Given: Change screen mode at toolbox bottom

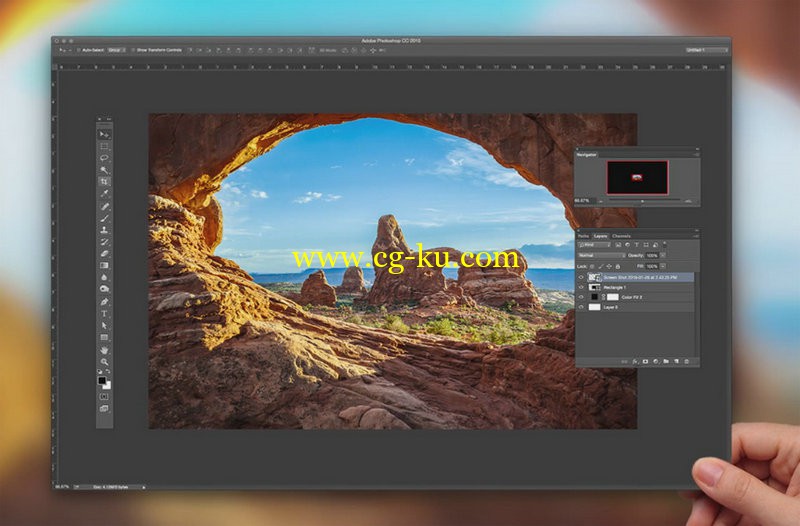Looking at the screenshot, I should pyautogui.click(x=104, y=408).
